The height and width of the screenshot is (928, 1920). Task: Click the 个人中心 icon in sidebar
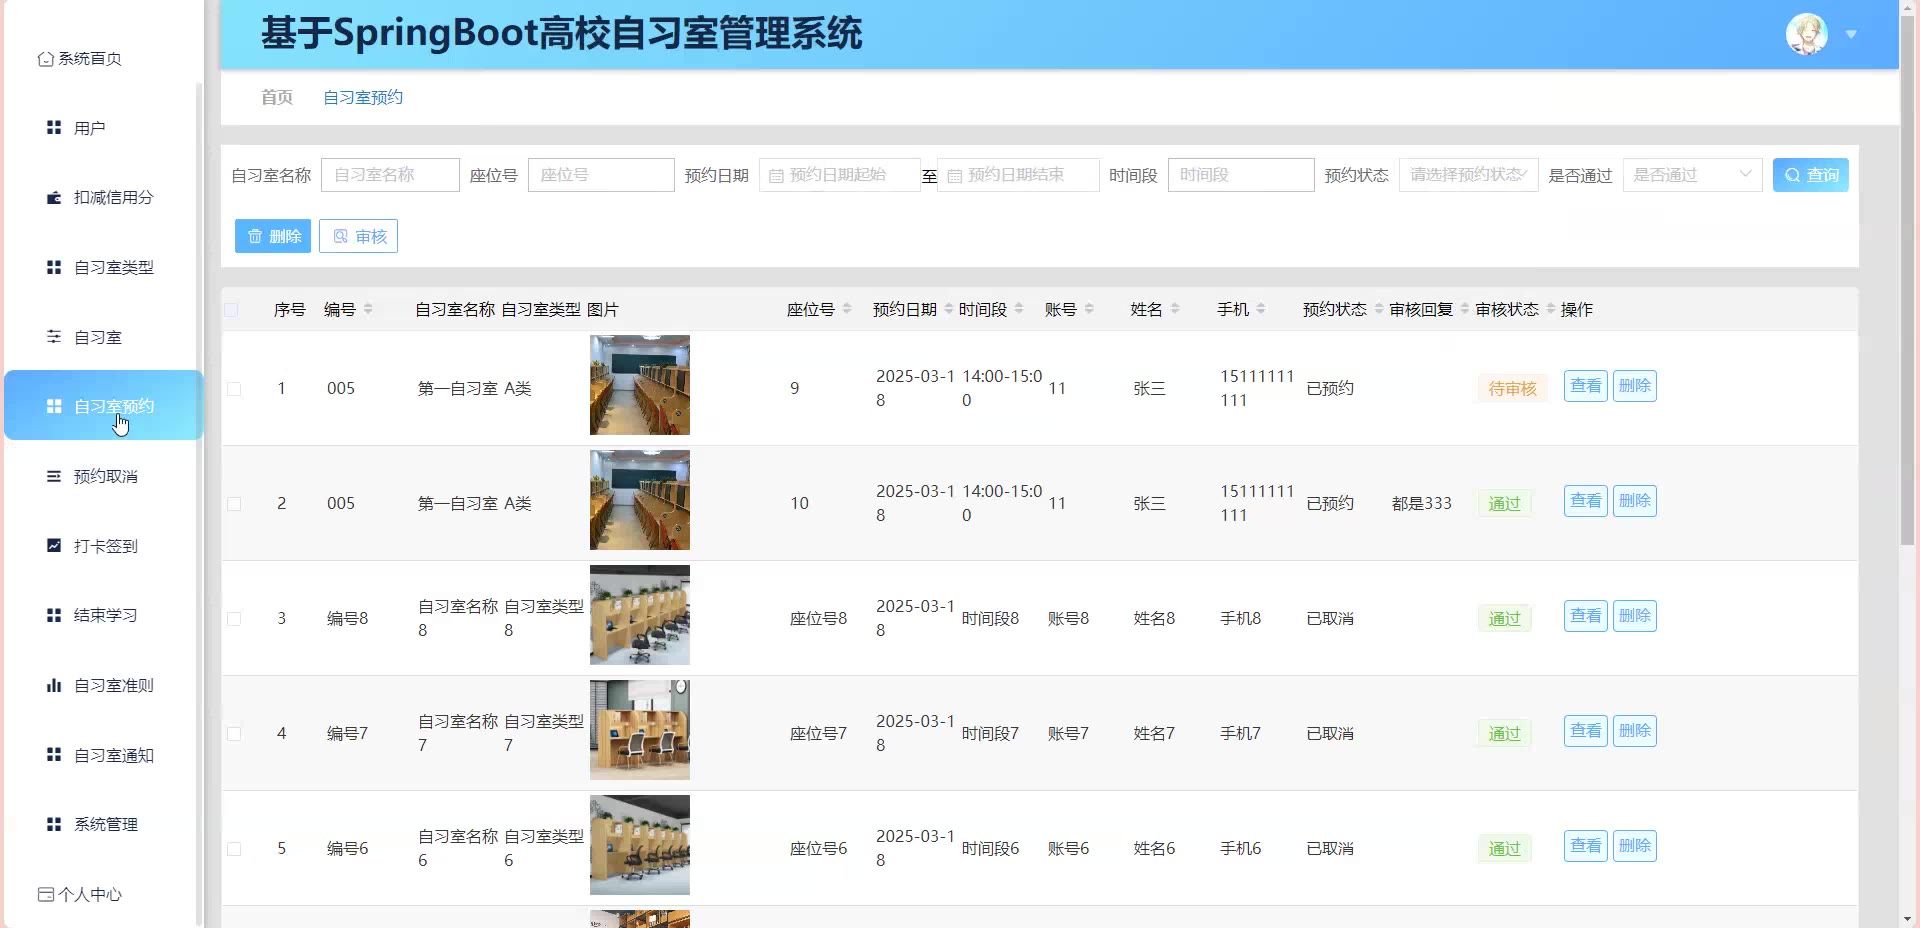(45, 894)
